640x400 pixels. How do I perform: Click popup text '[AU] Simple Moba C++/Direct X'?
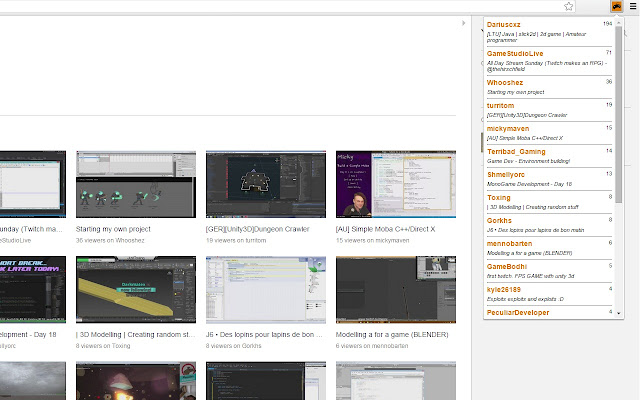click(524, 138)
